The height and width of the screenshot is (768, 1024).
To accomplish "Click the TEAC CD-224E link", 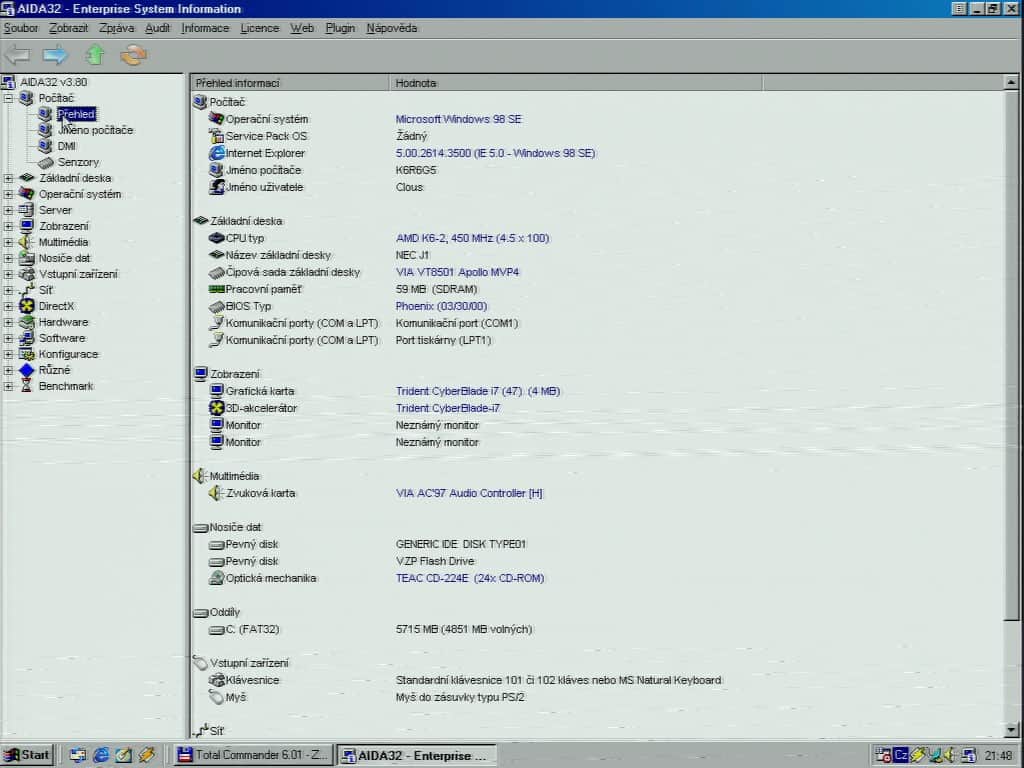I will point(470,578).
